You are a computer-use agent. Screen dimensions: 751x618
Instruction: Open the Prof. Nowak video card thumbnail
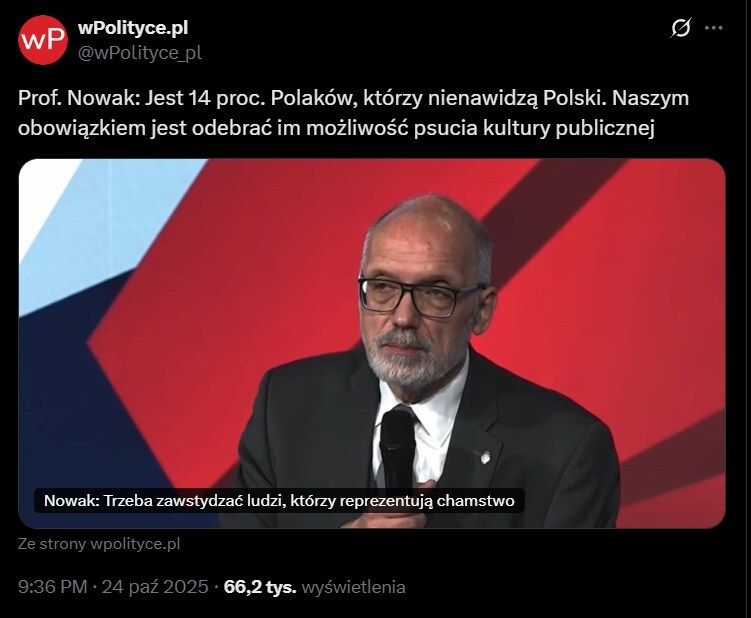click(372, 343)
